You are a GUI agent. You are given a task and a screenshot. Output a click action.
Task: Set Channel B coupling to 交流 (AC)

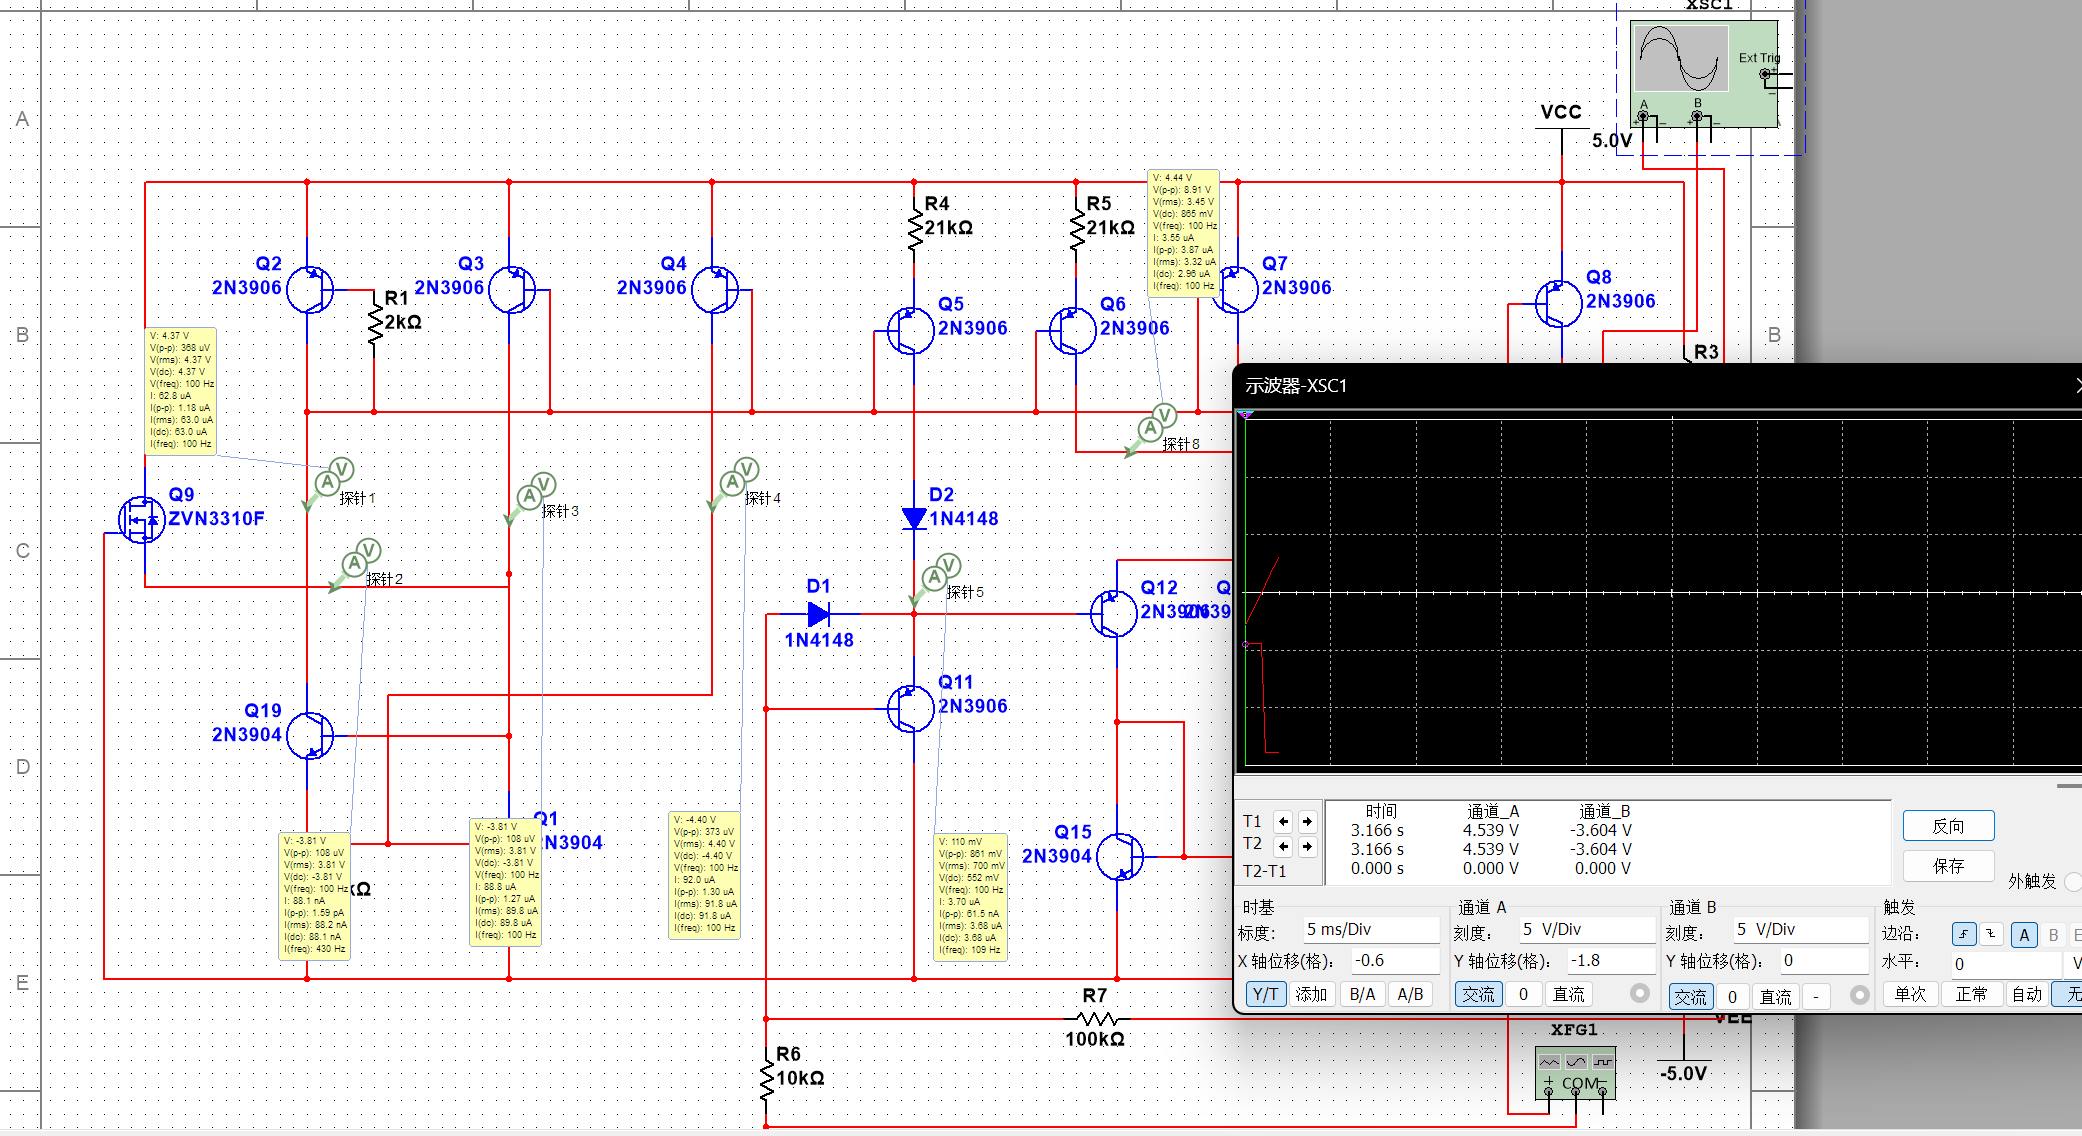(1691, 996)
